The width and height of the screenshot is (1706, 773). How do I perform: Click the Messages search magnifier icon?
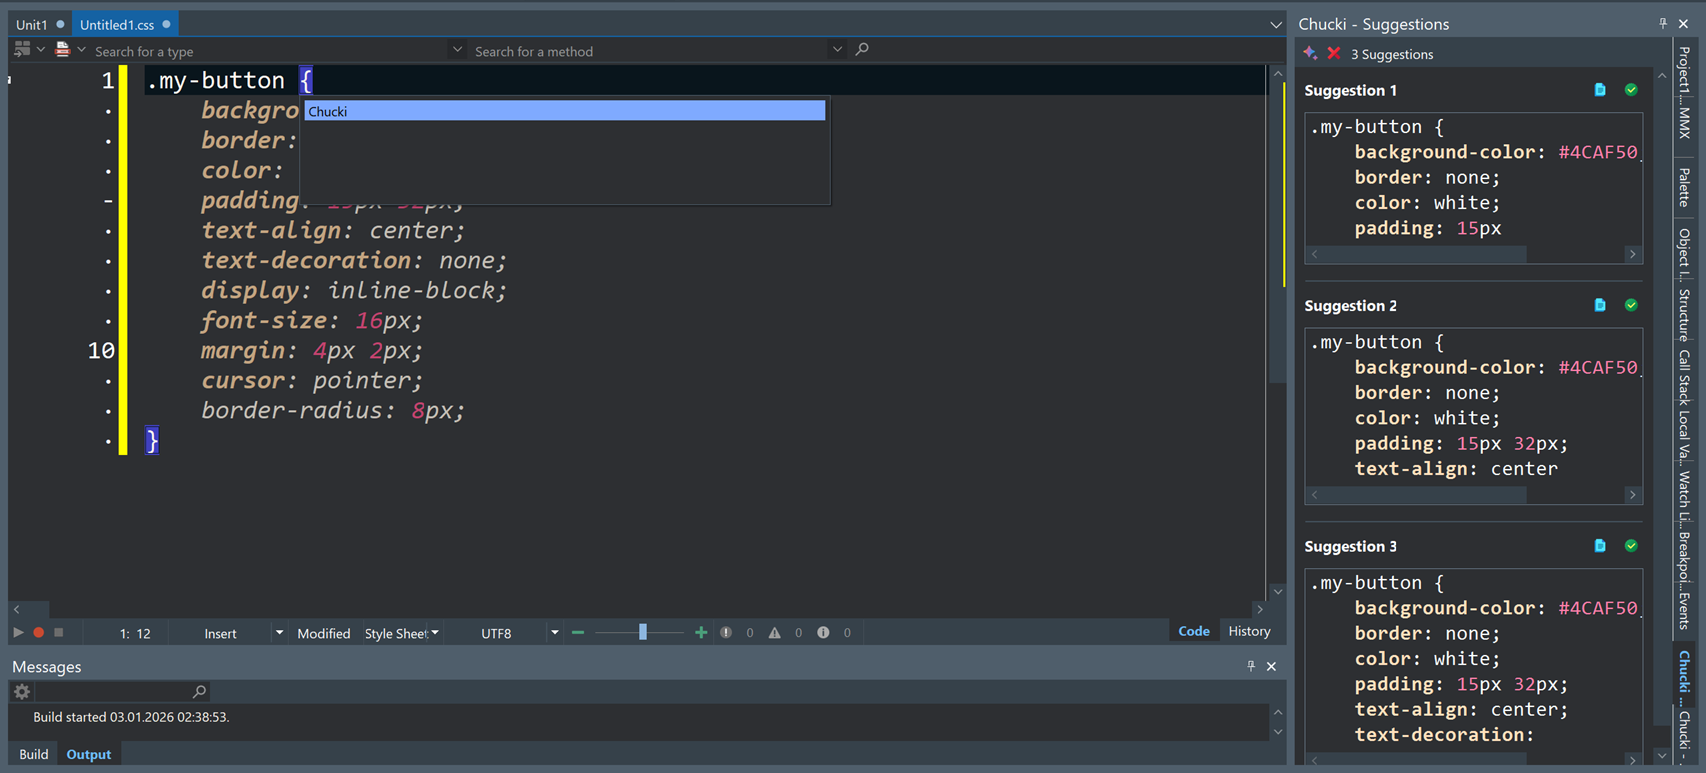pyautogui.click(x=199, y=691)
